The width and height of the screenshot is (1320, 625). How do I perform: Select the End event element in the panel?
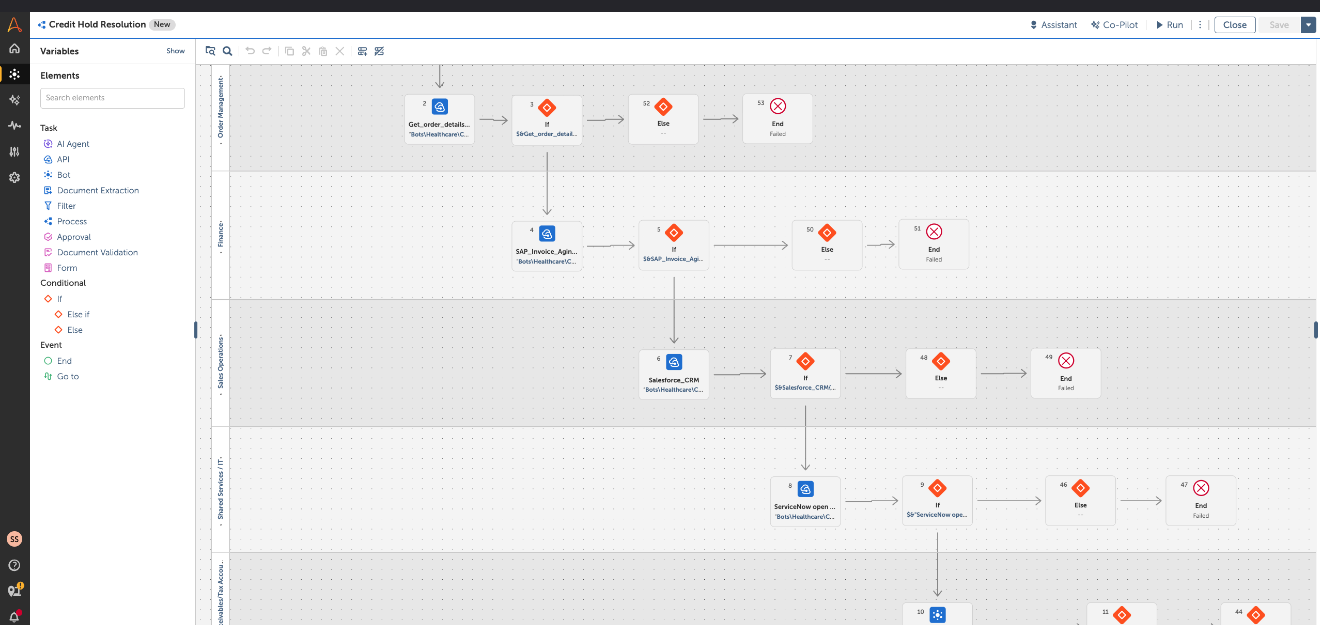click(57, 361)
